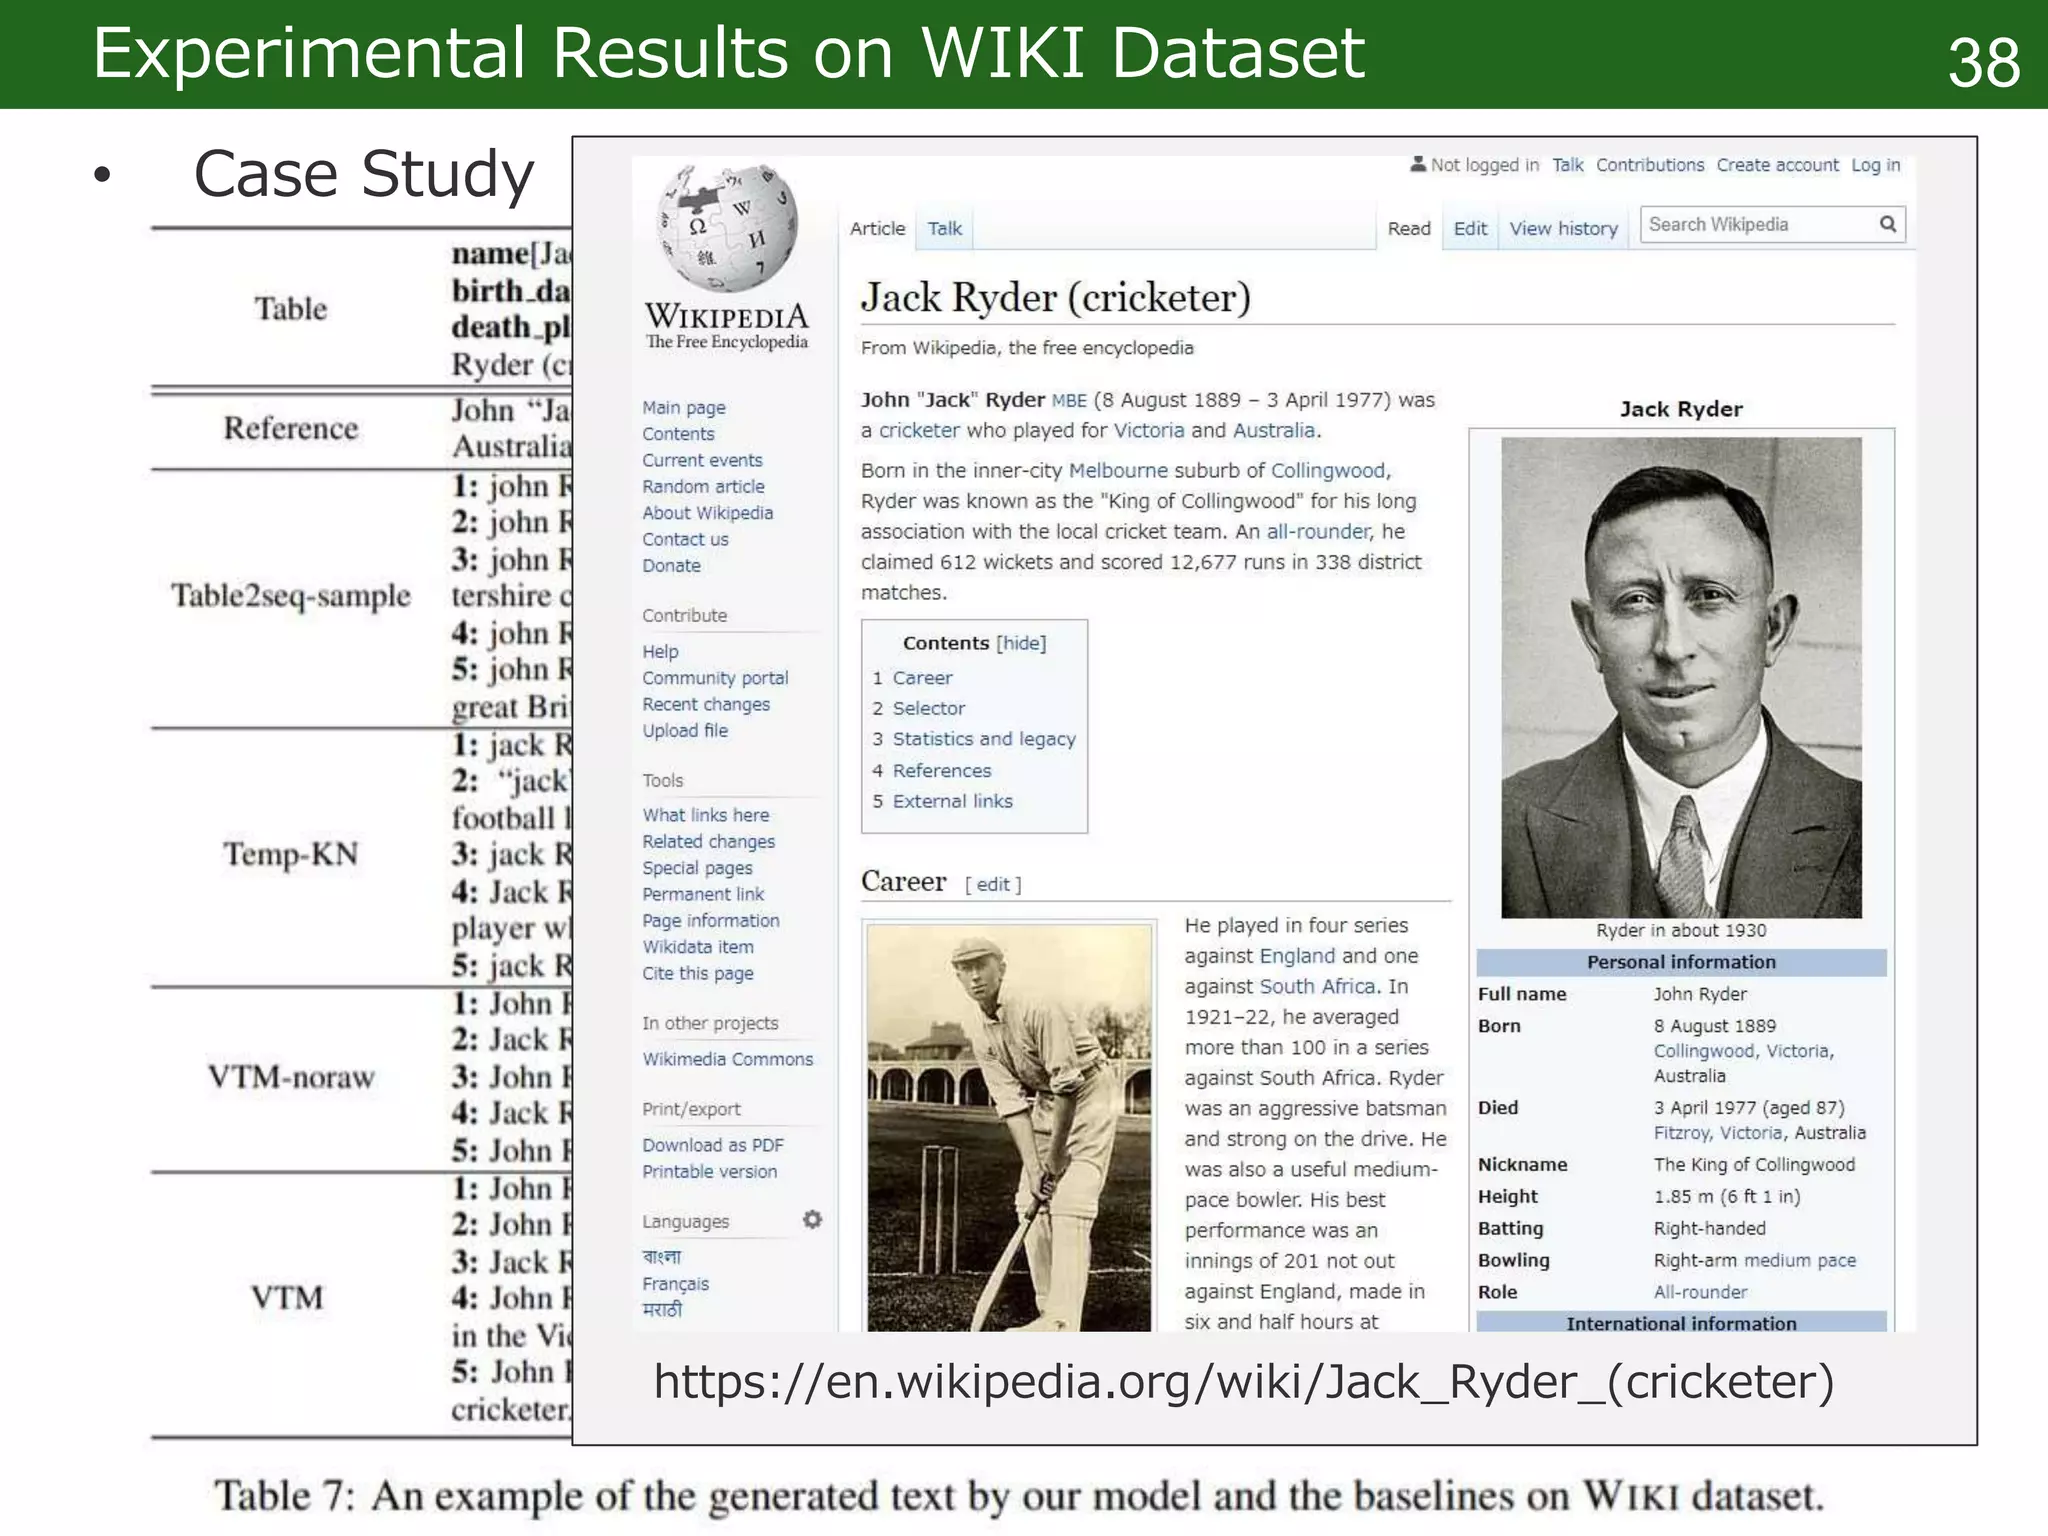This screenshot has height=1536, width=2048.
Task: Select the Edit tab
Action: click(x=1470, y=229)
